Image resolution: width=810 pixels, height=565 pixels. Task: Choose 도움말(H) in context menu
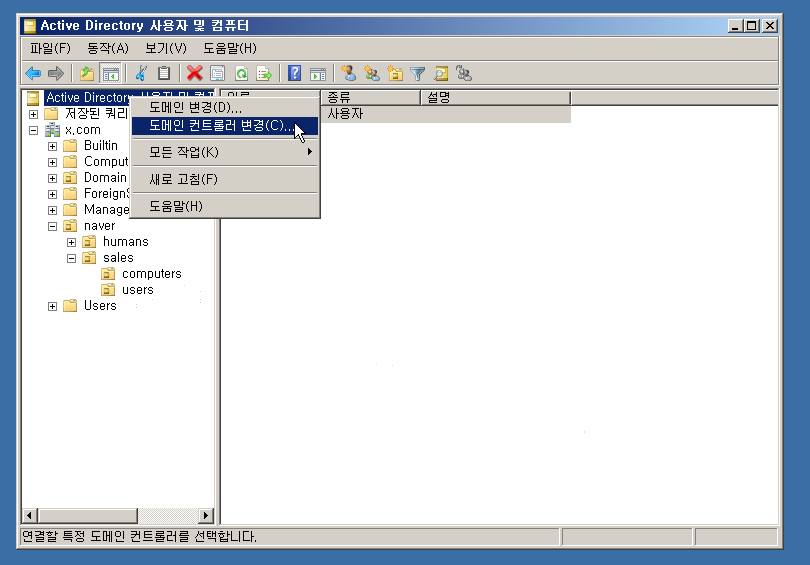pos(225,206)
